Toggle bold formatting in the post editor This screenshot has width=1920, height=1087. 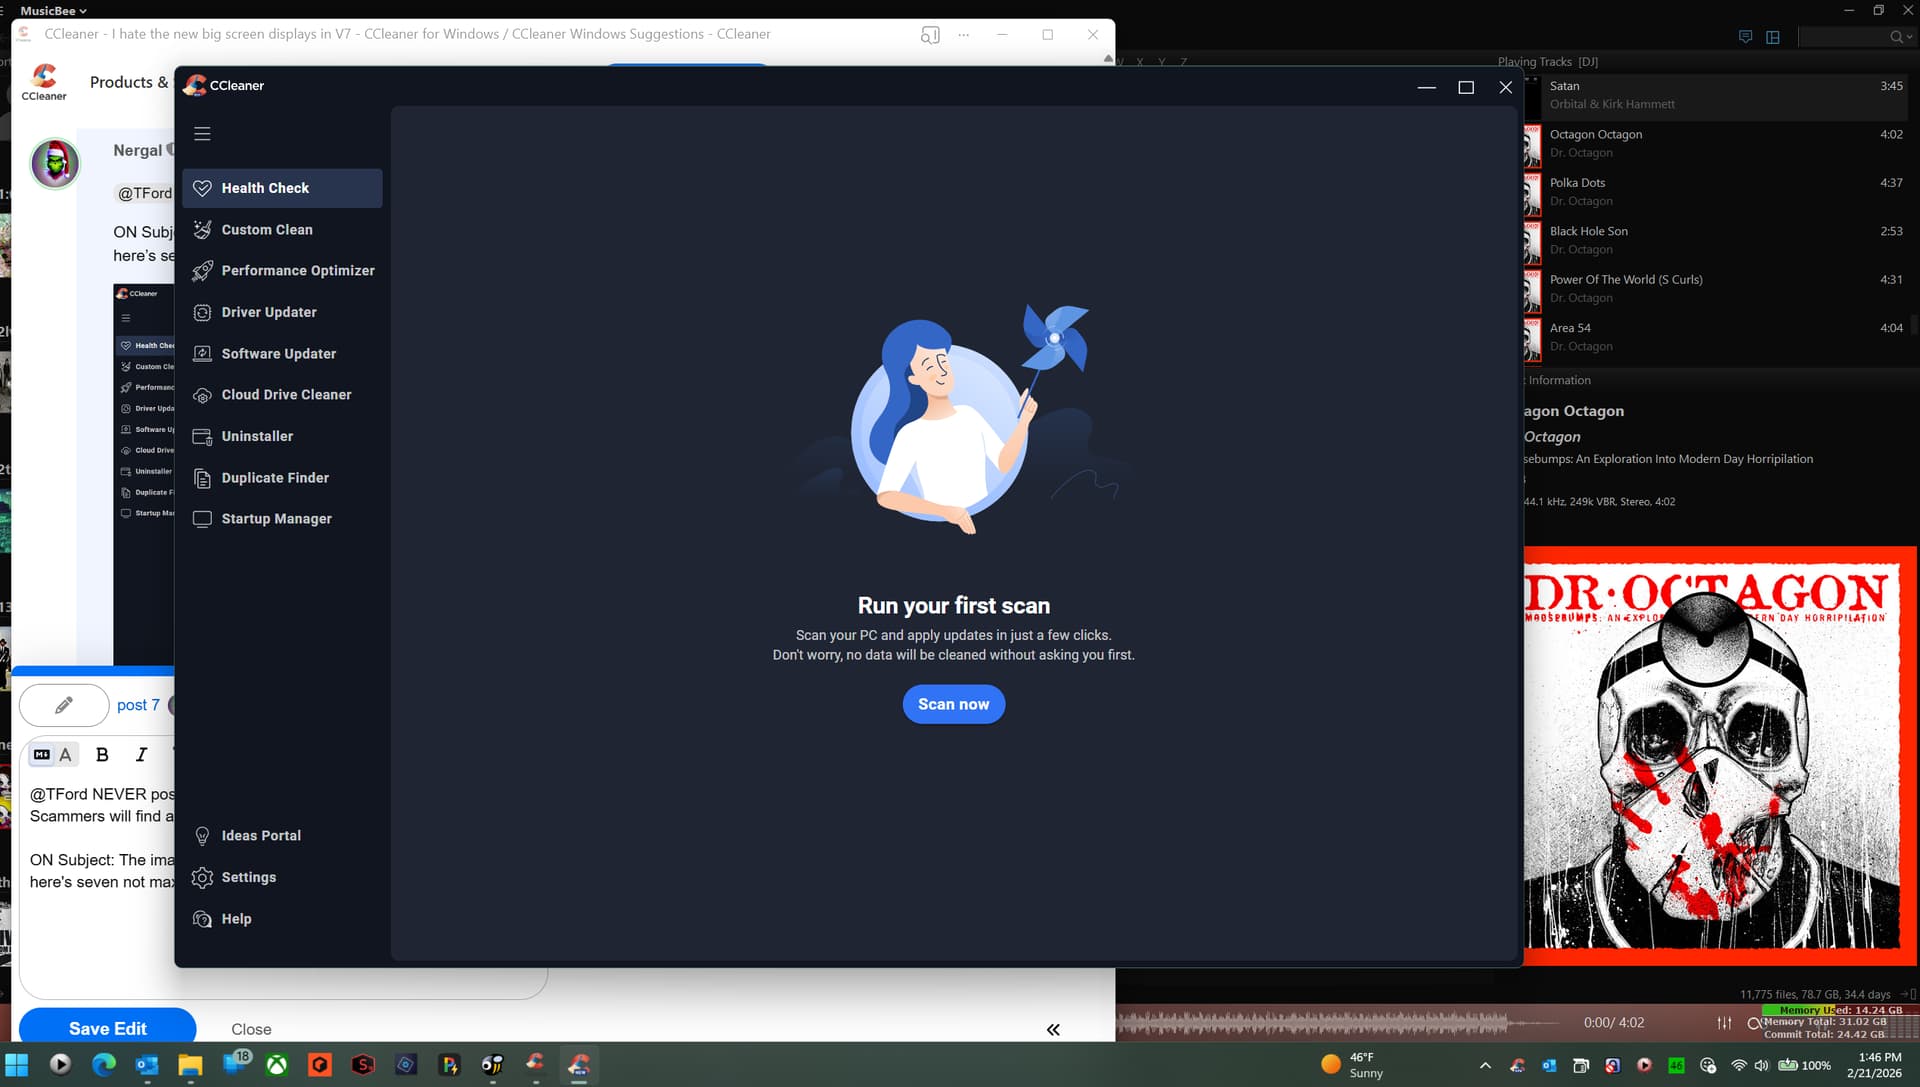tap(102, 755)
